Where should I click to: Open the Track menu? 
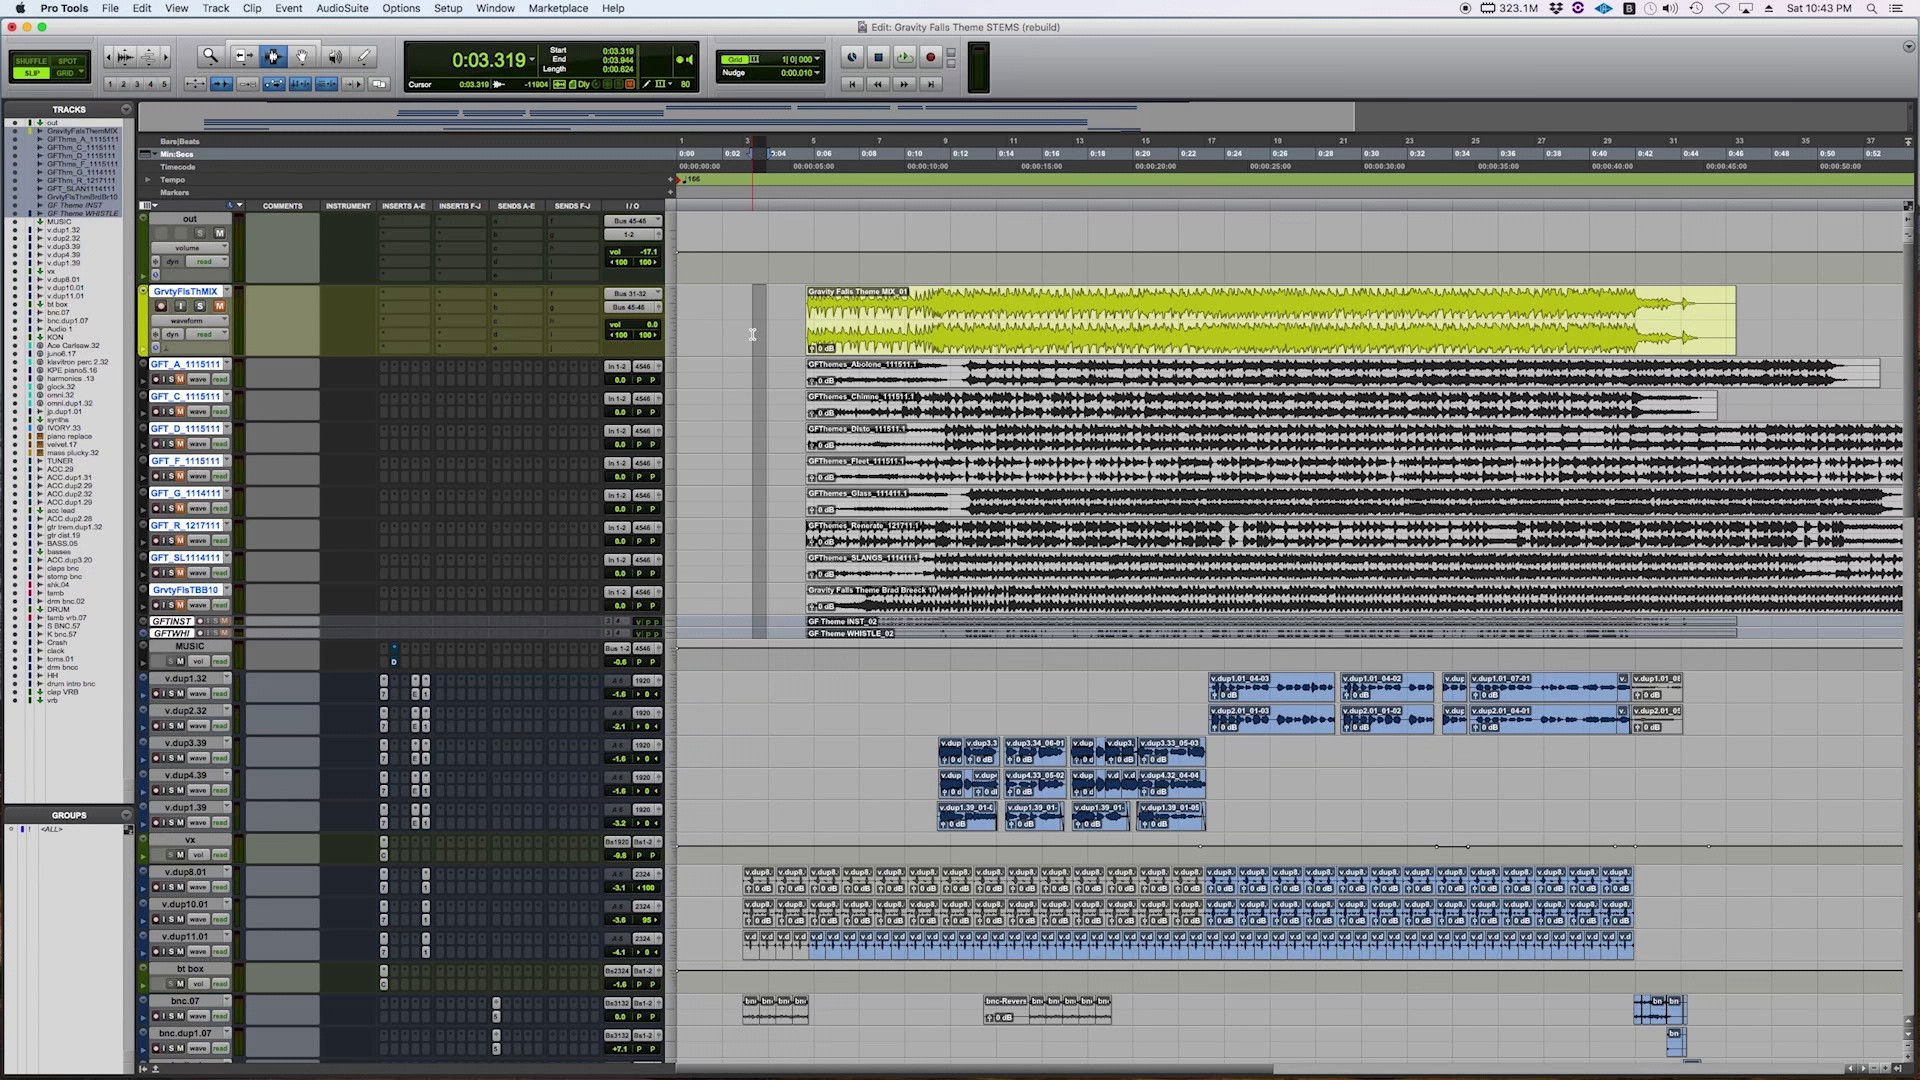[216, 8]
